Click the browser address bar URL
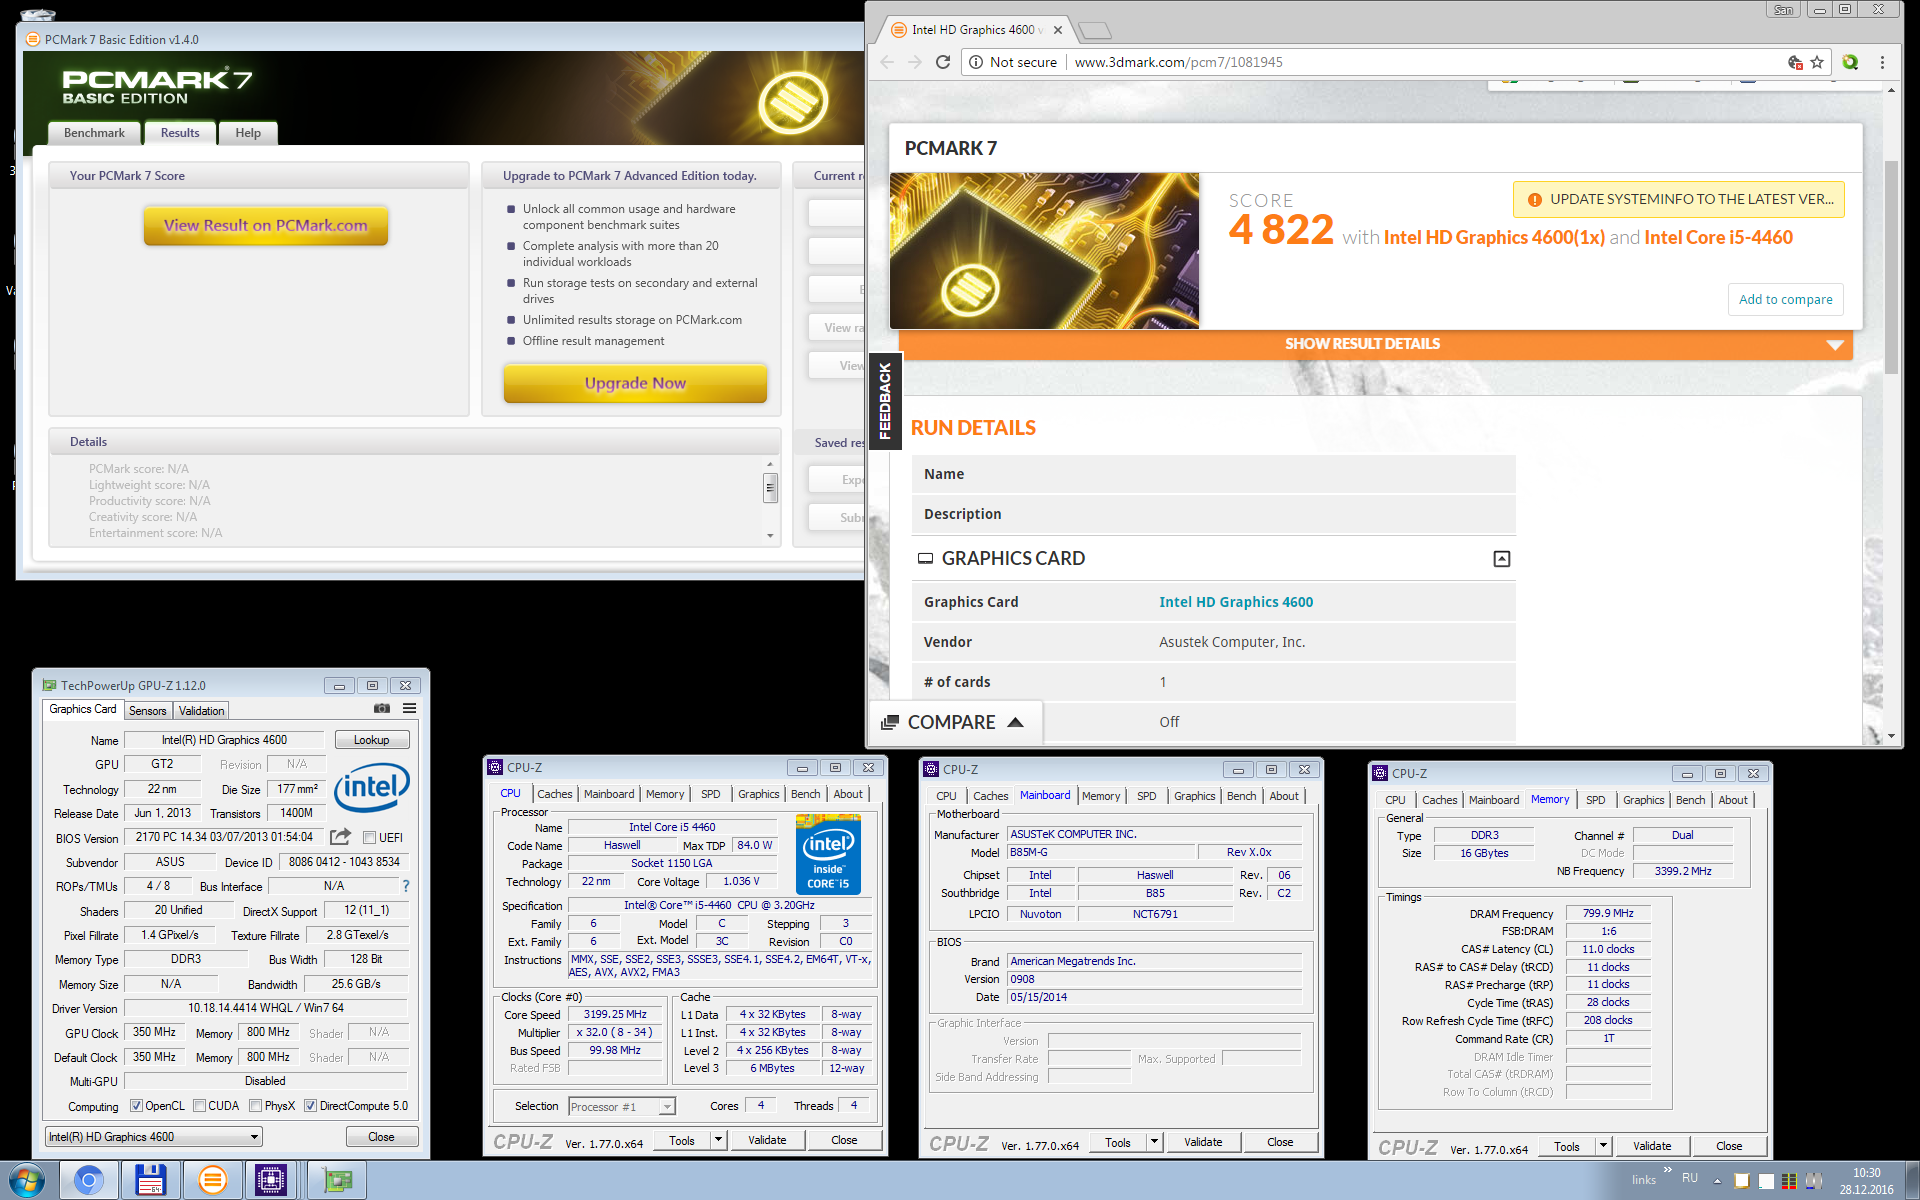This screenshot has width=1920, height=1200. click(x=1178, y=62)
